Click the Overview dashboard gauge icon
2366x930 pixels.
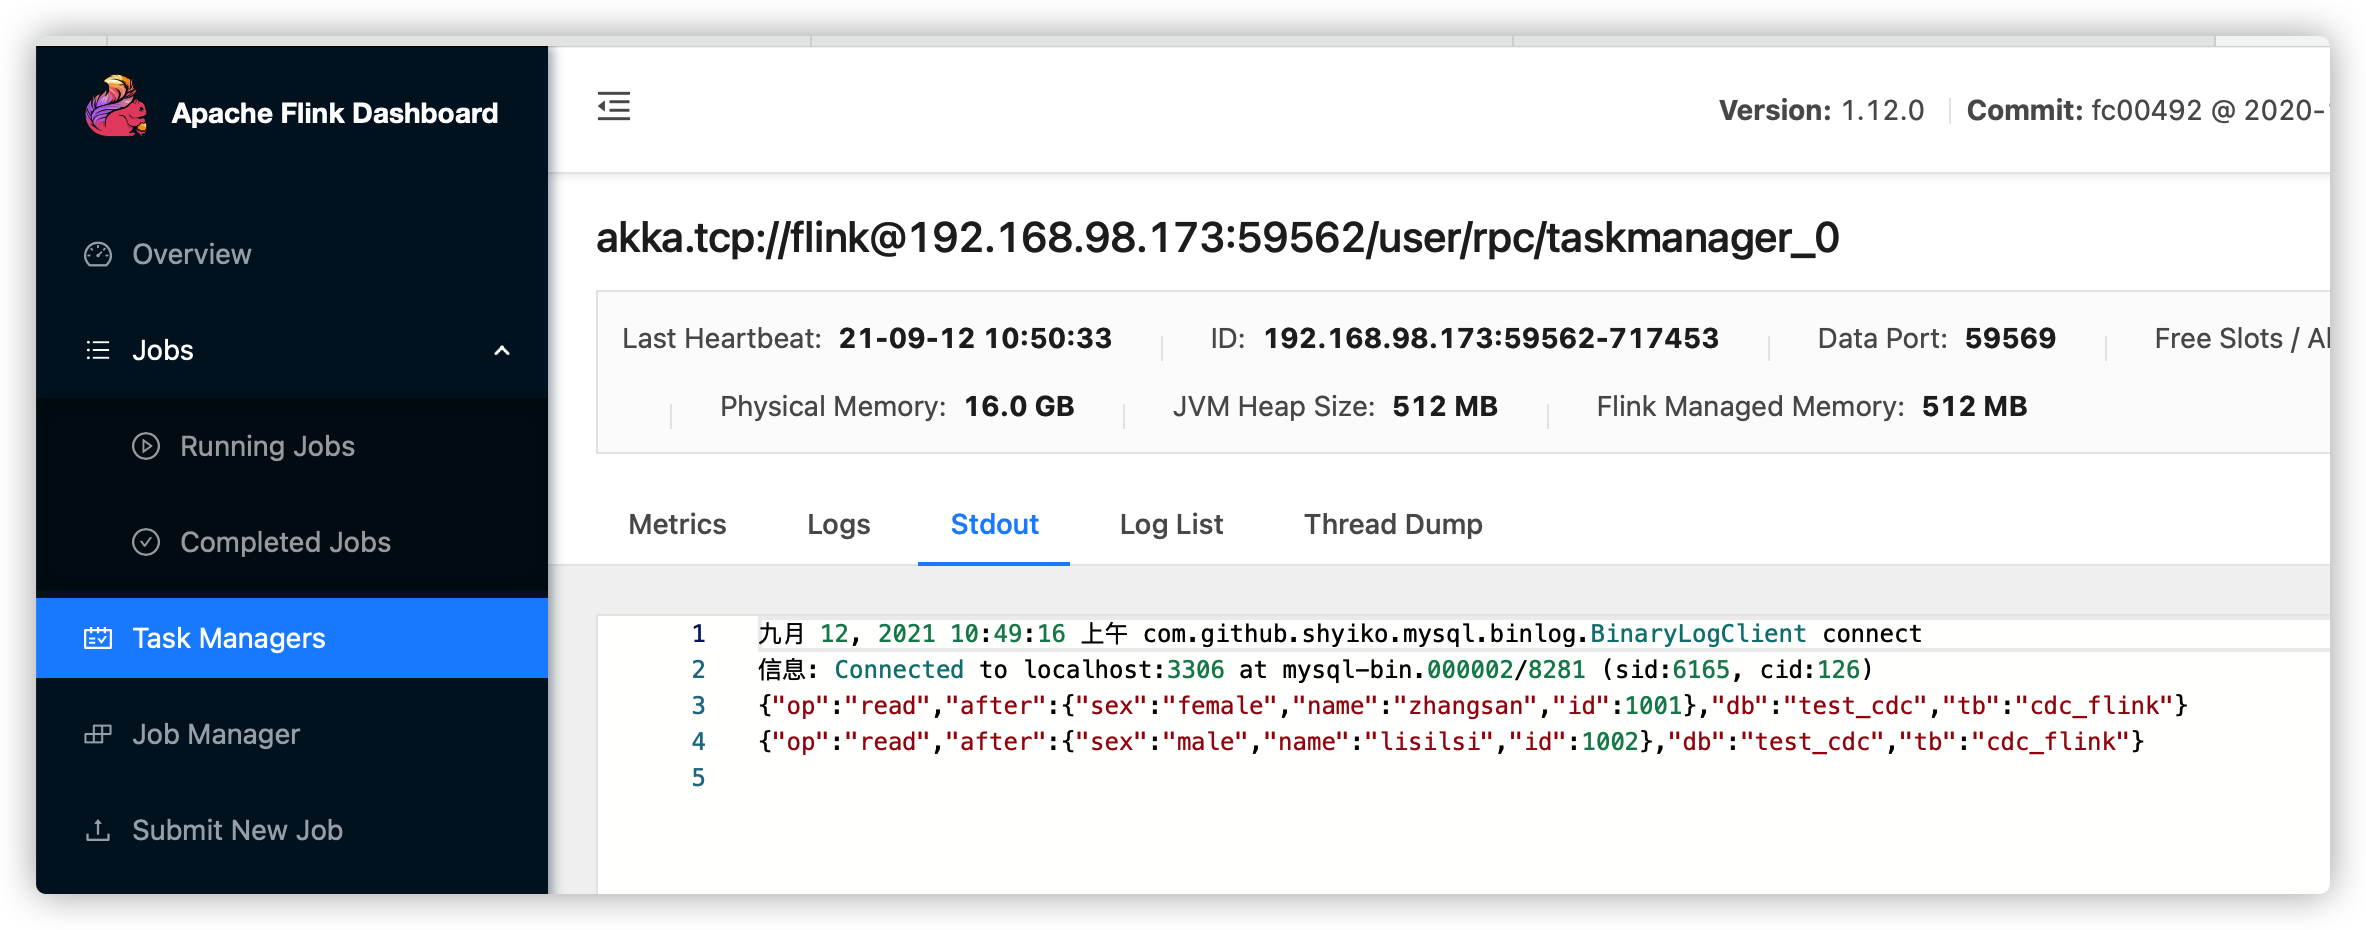pos(98,254)
